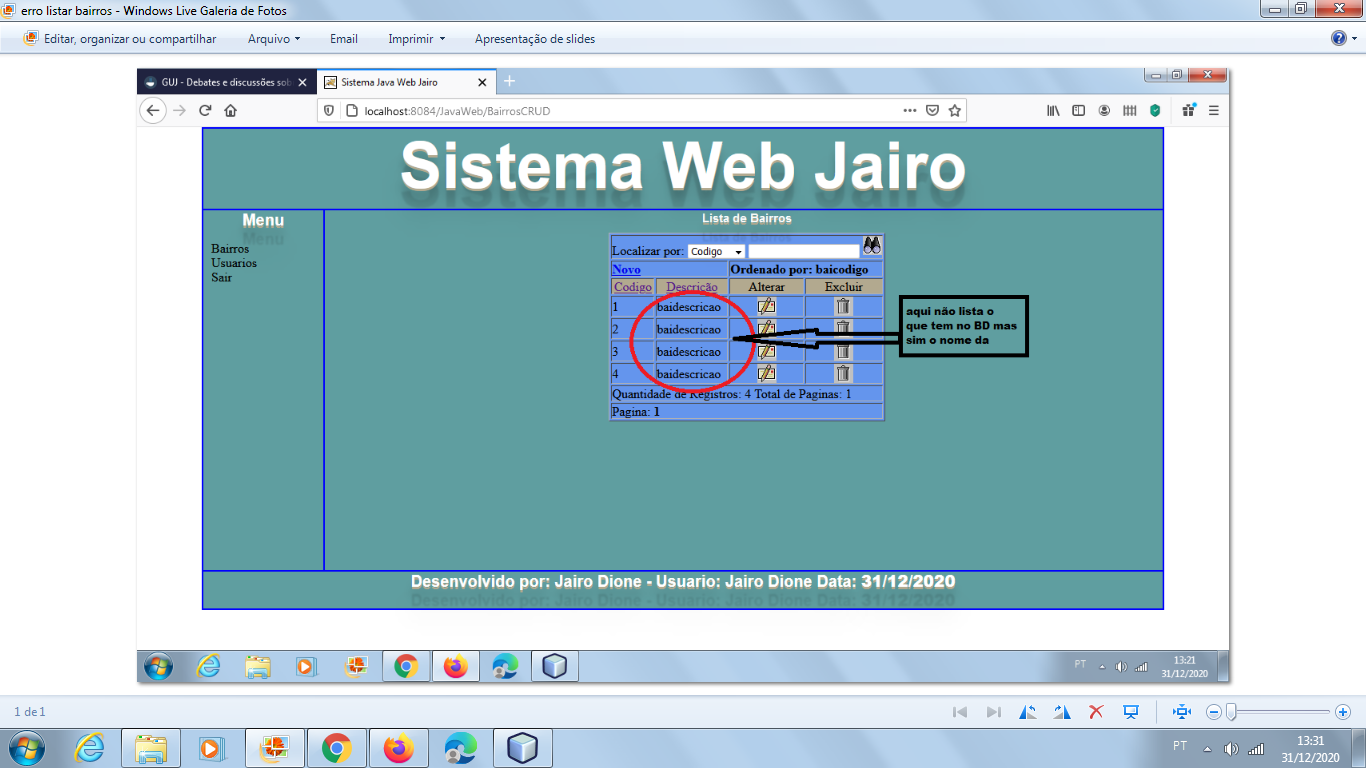Open the Photo Gallery help icon
Image resolution: width=1366 pixels, height=768 pixels.
pos(1339,38)
